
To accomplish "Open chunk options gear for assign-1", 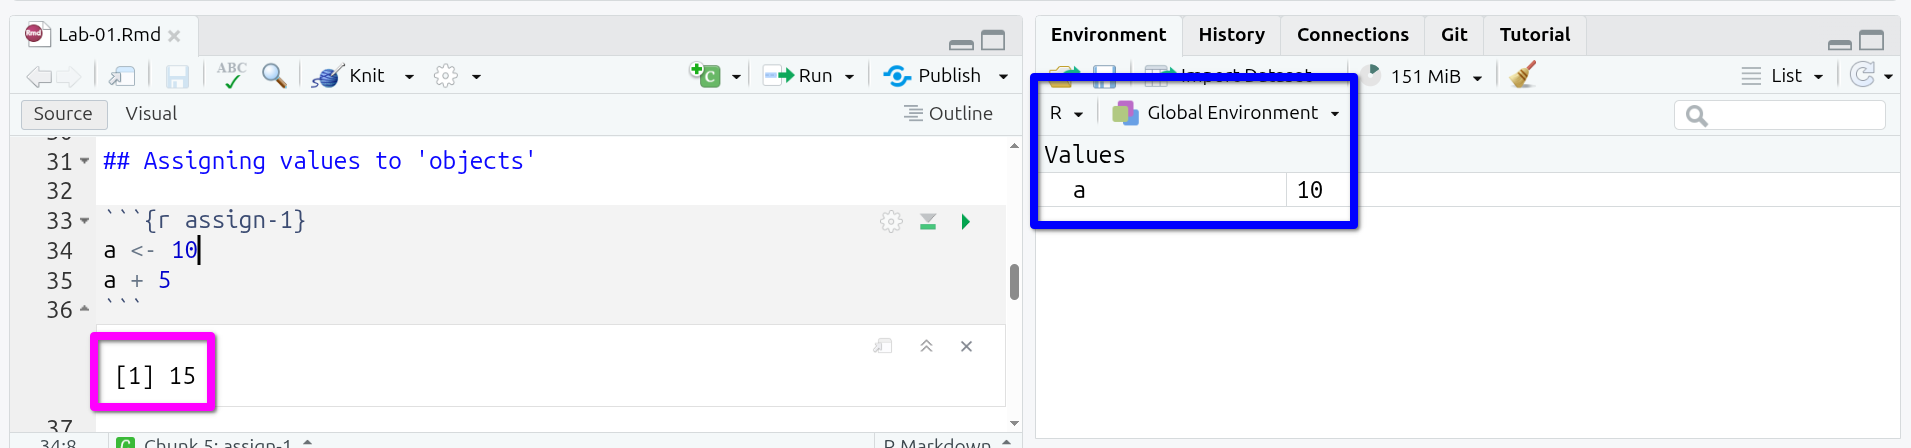I will coord(891,222).
